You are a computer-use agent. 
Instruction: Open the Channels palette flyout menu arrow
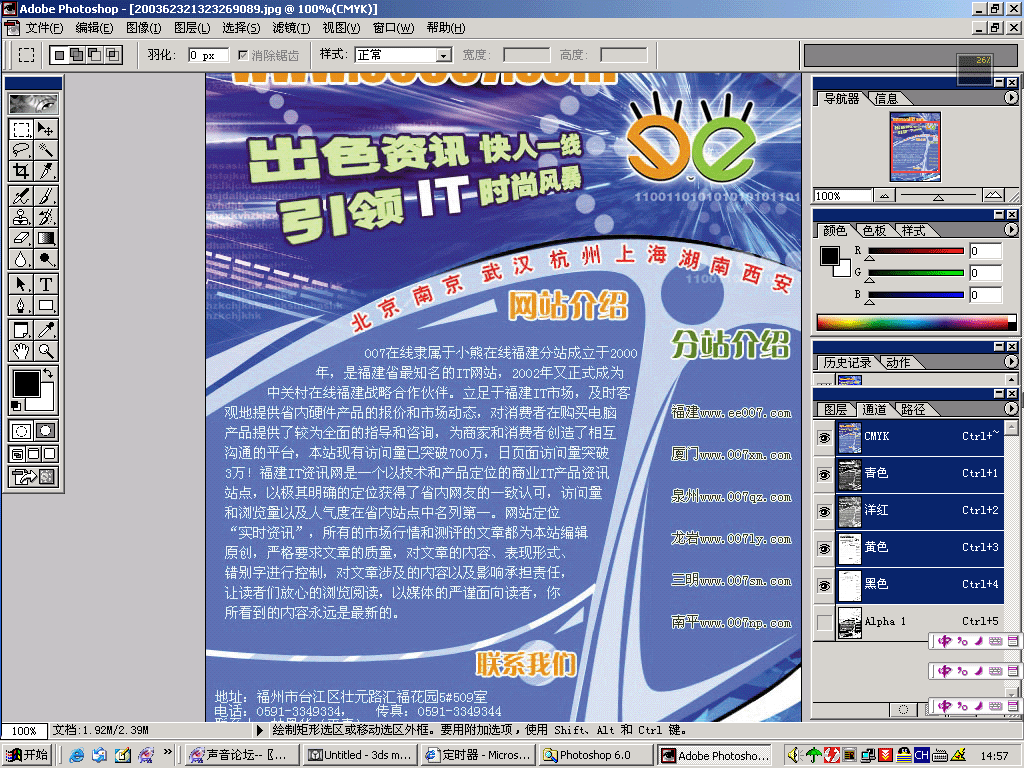tap(1010, 409)
